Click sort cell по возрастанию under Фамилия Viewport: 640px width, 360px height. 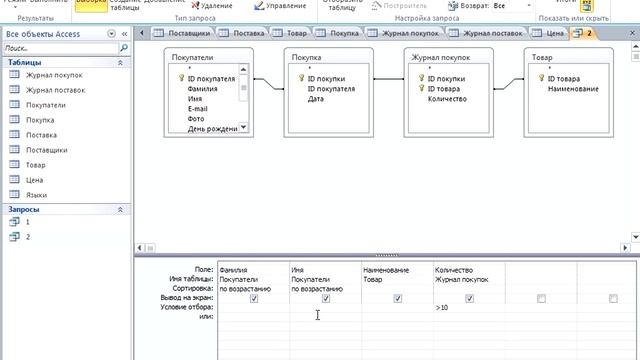(254, 289)
